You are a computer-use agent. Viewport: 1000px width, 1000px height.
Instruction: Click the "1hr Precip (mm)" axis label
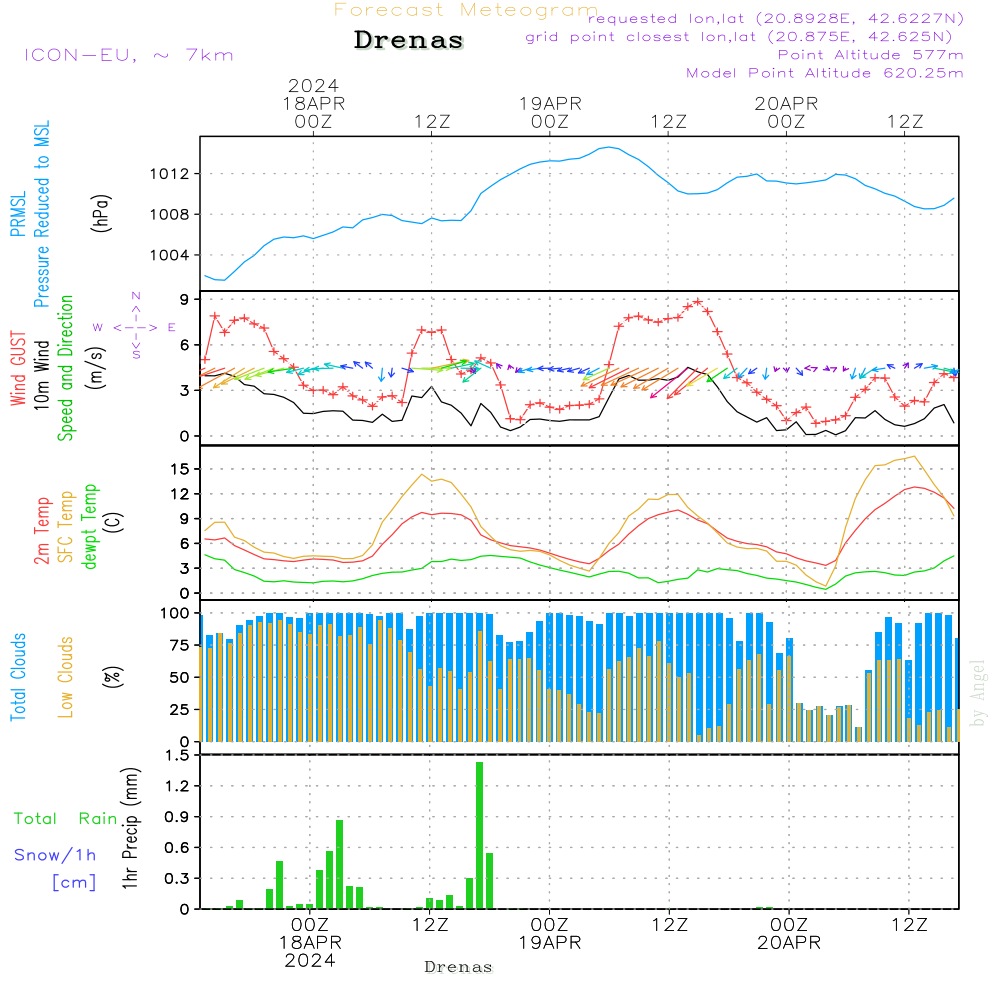coord(130,828)
